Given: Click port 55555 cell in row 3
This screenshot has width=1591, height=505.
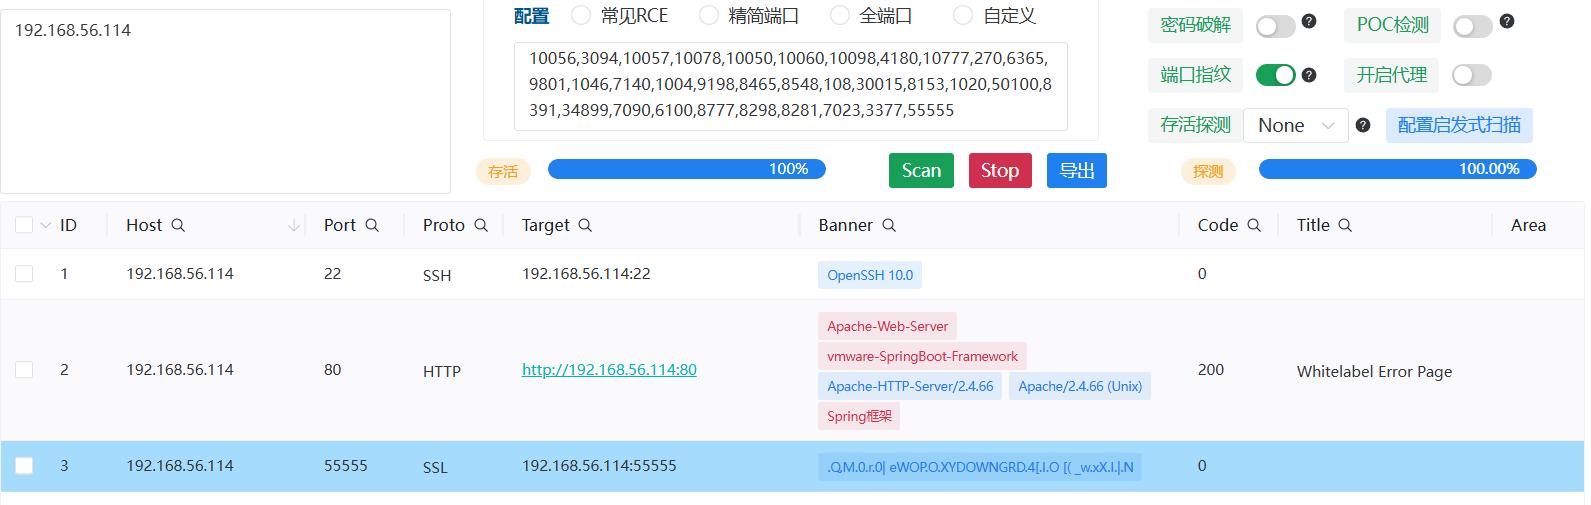Looking at the screenshot, I should pyautogui.click(x=346, y=466).
